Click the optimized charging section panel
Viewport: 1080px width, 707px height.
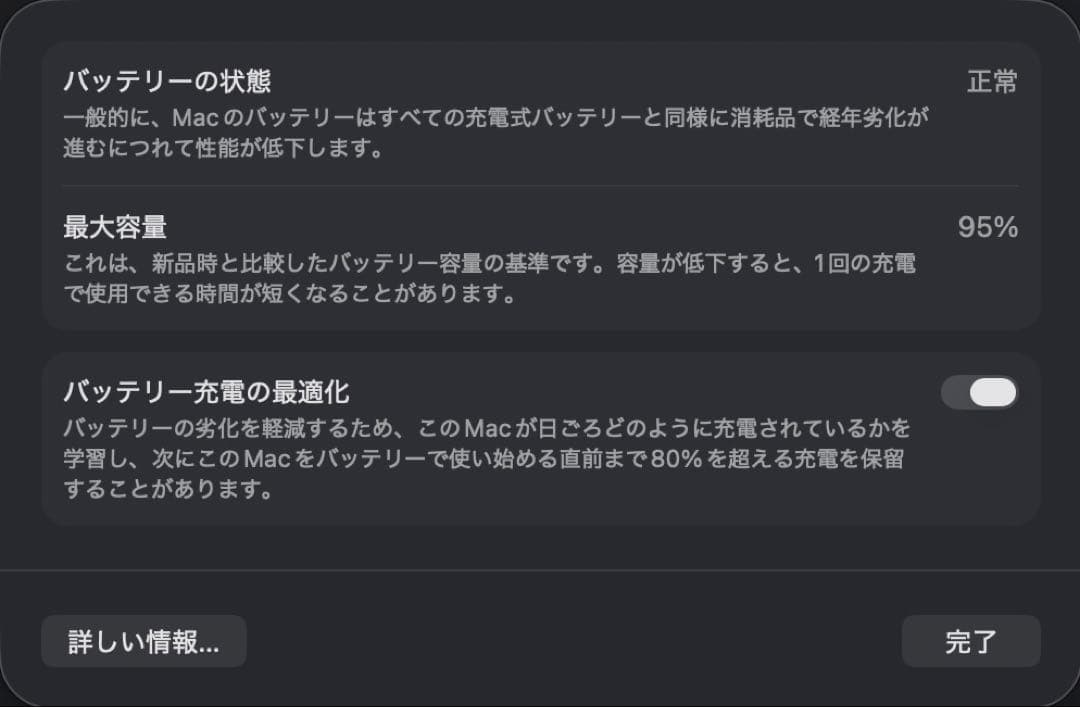pos(540,437)
